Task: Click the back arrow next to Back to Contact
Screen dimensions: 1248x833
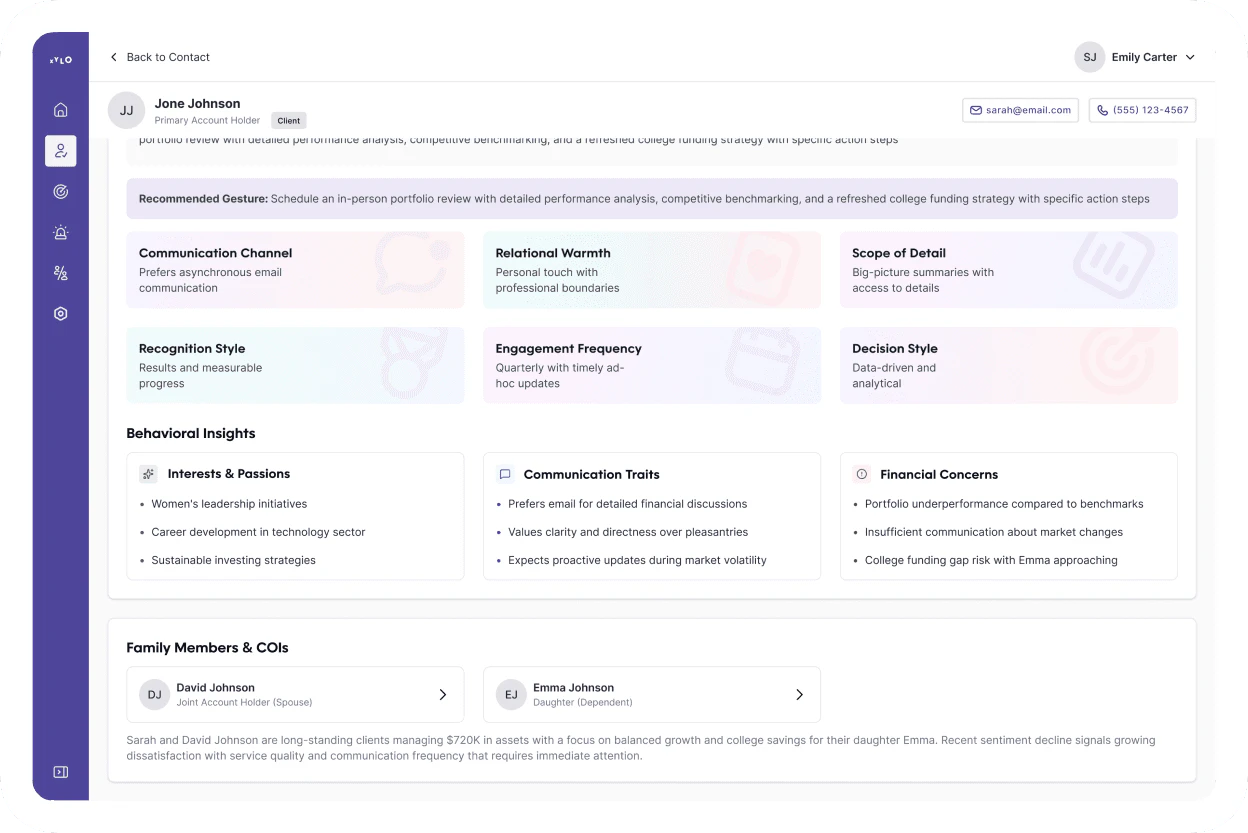Action: point(114,57)
